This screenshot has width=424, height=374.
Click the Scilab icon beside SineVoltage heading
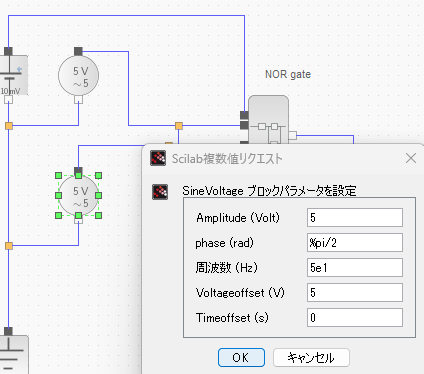(x=160, y=192)
